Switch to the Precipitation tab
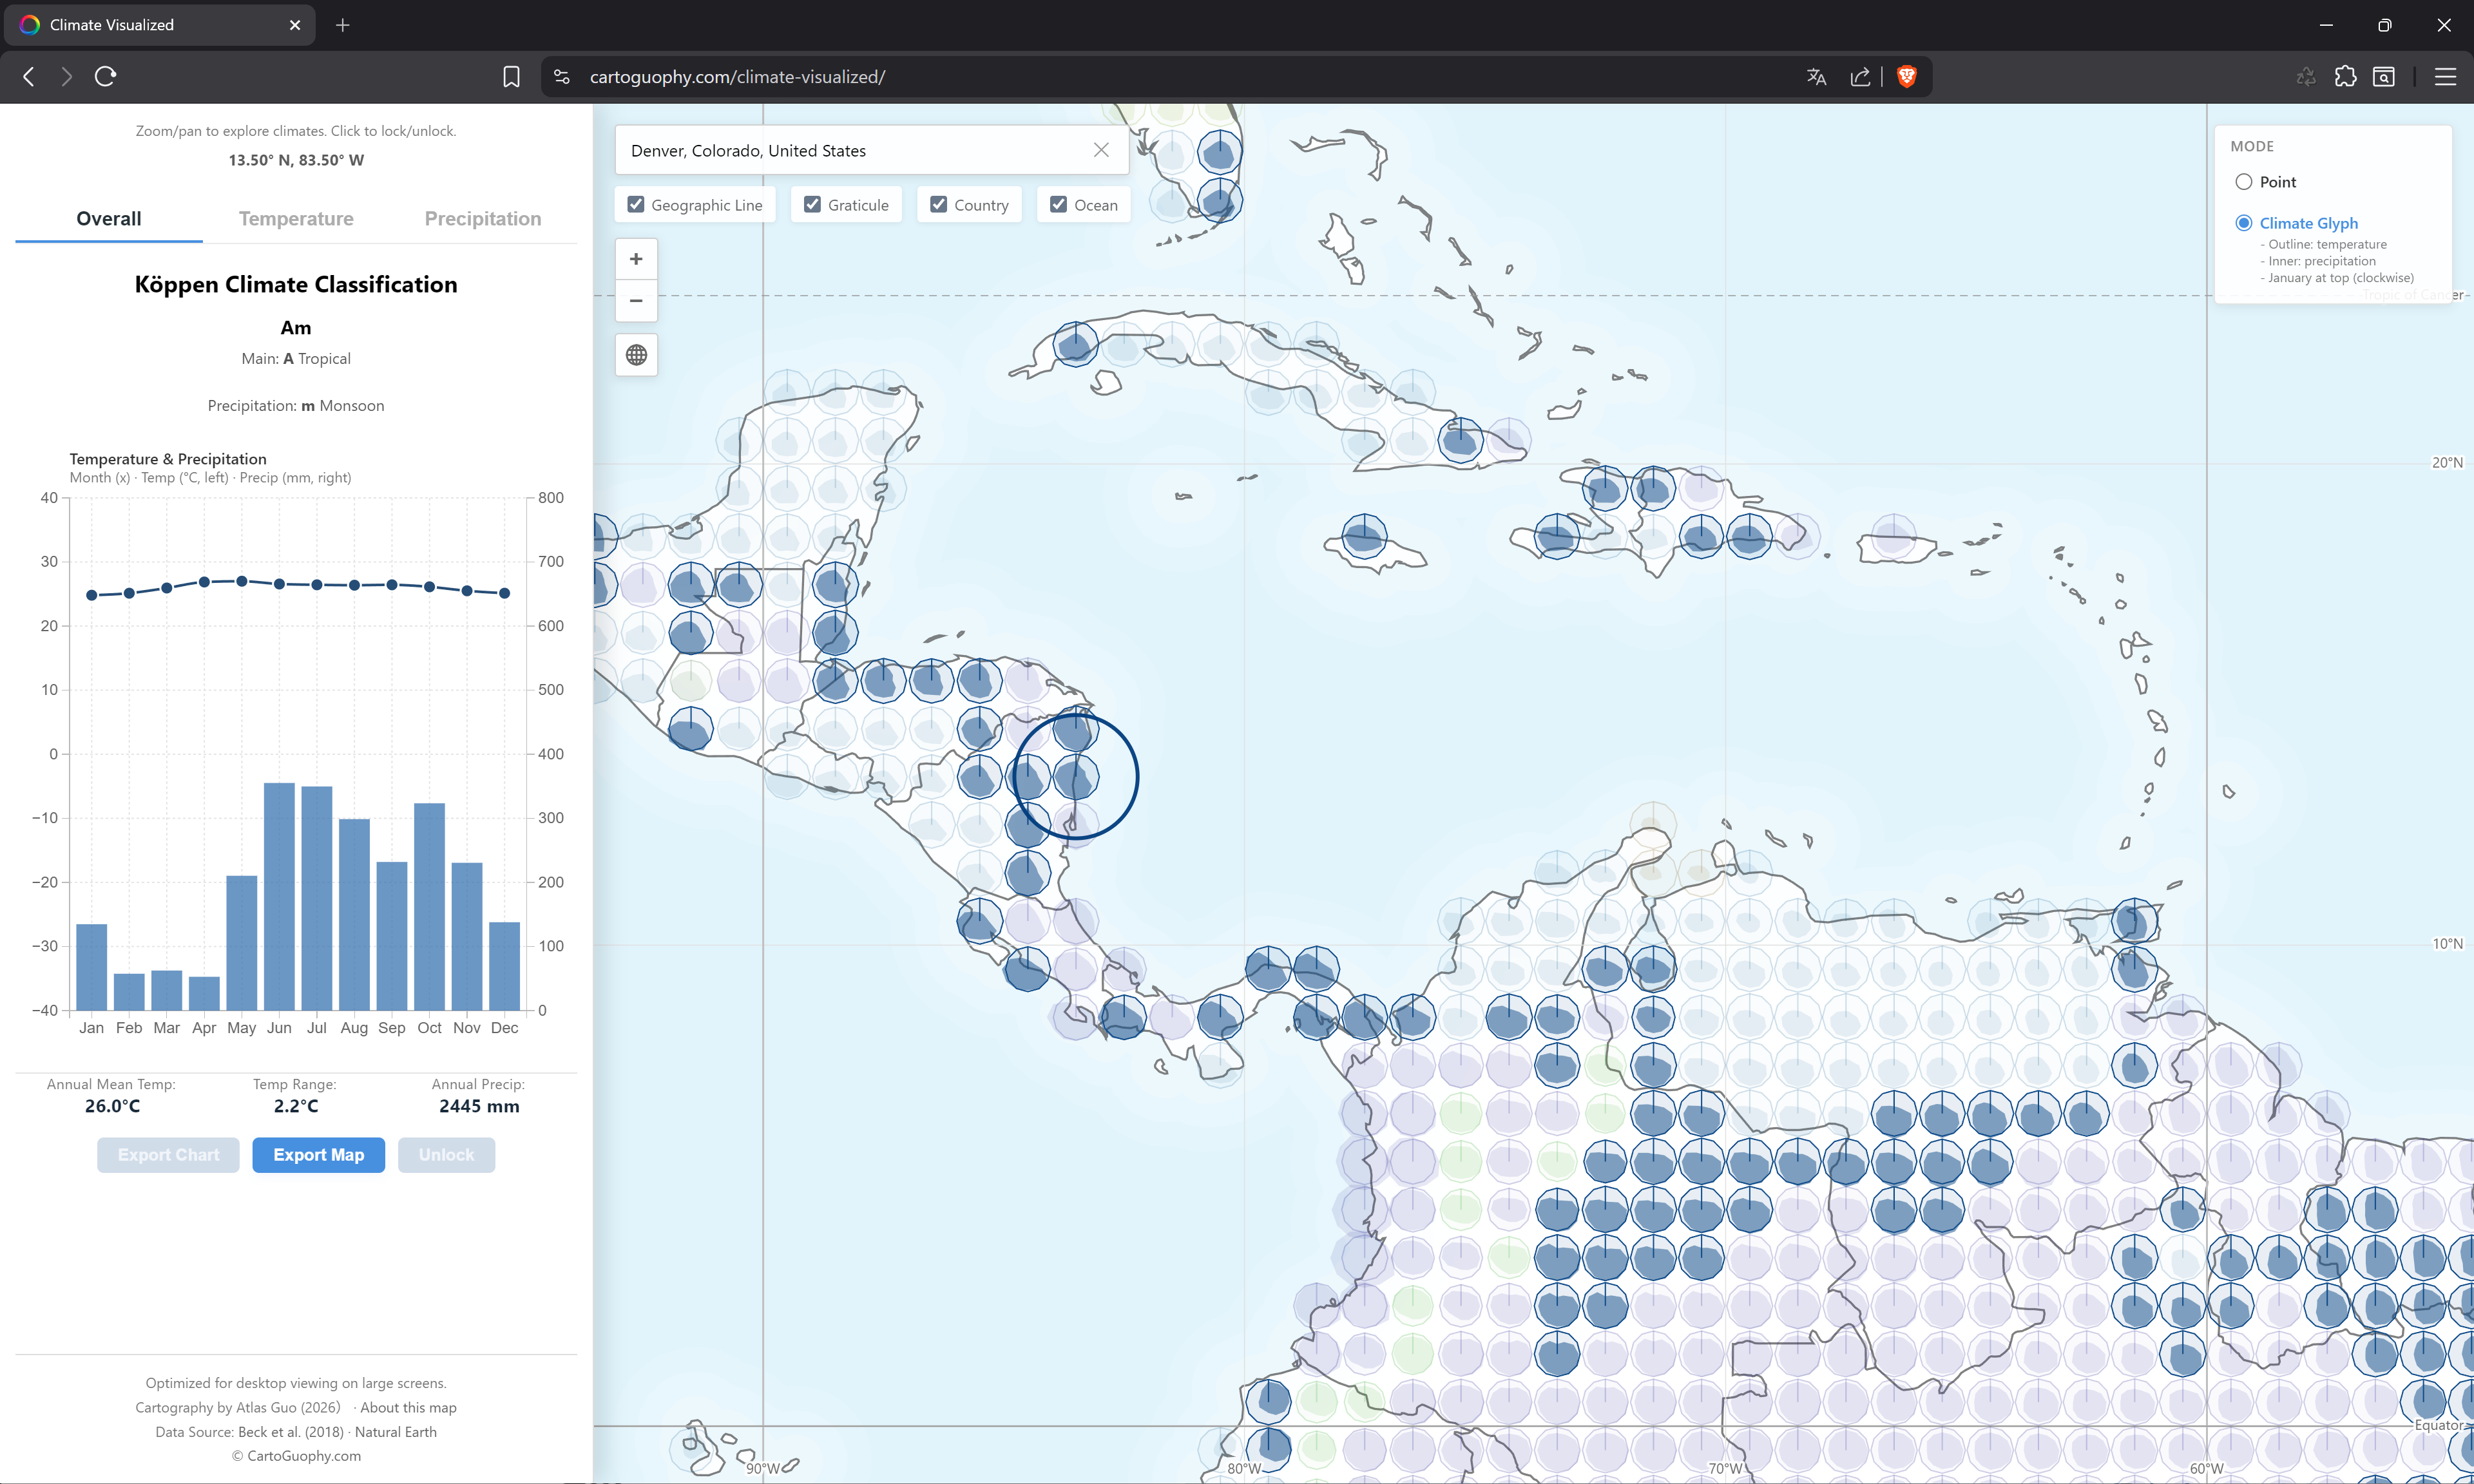The width and height of the screenshot is (2474, 1484). pos(483,219)
